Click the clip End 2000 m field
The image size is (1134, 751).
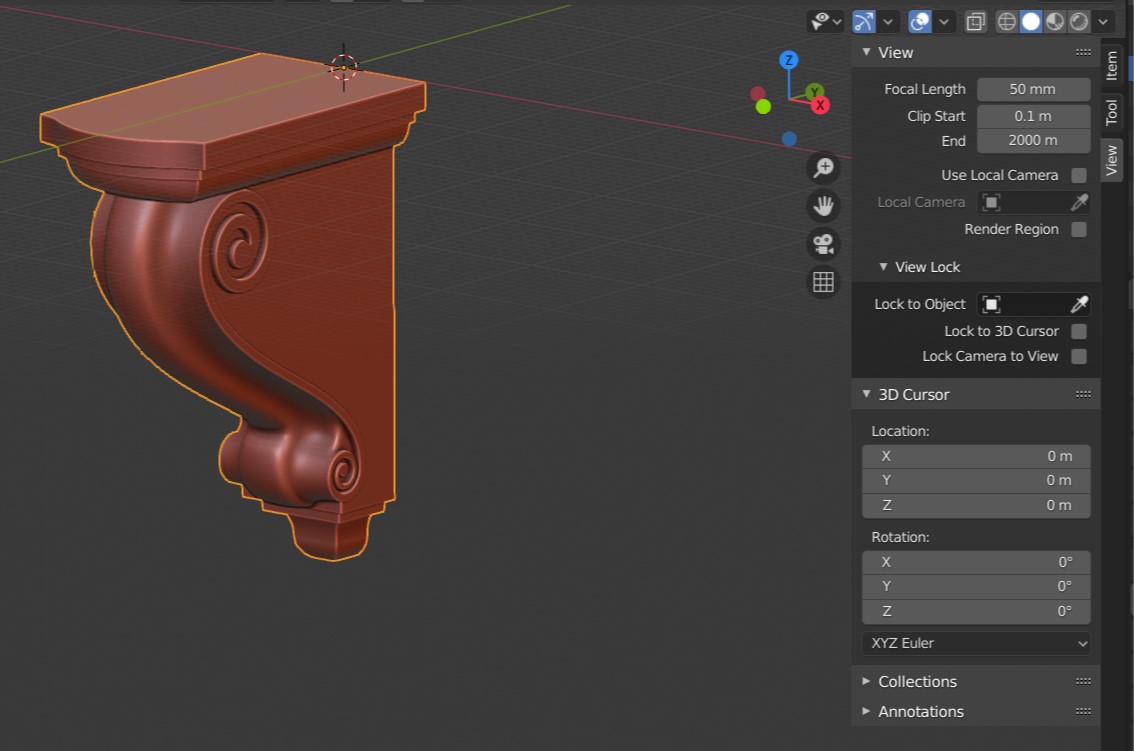pos(1033,140)
